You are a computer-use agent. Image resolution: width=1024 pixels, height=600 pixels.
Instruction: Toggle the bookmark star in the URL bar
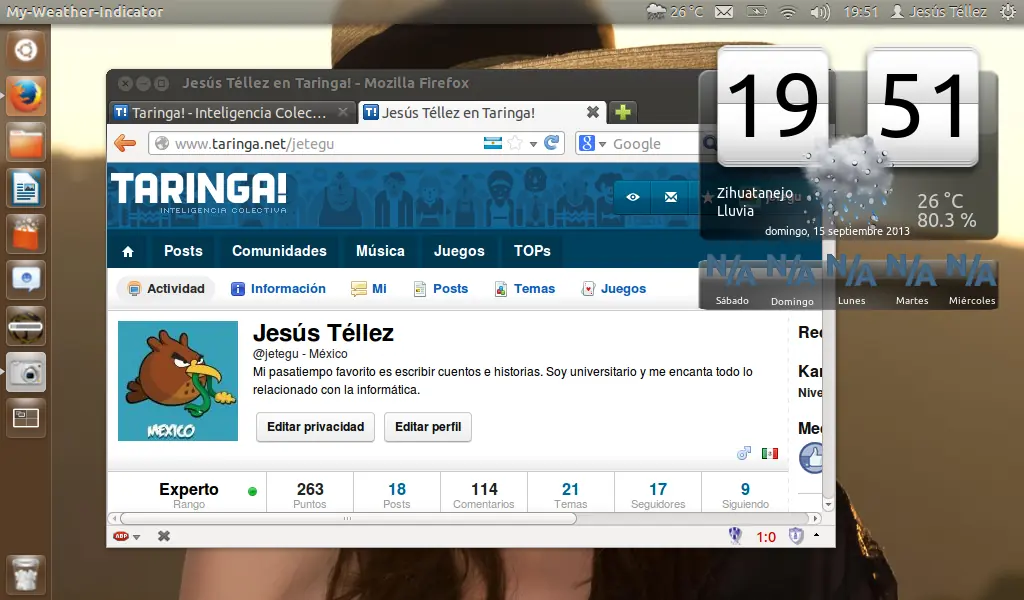pyautogui.click(x=515, y=143)
